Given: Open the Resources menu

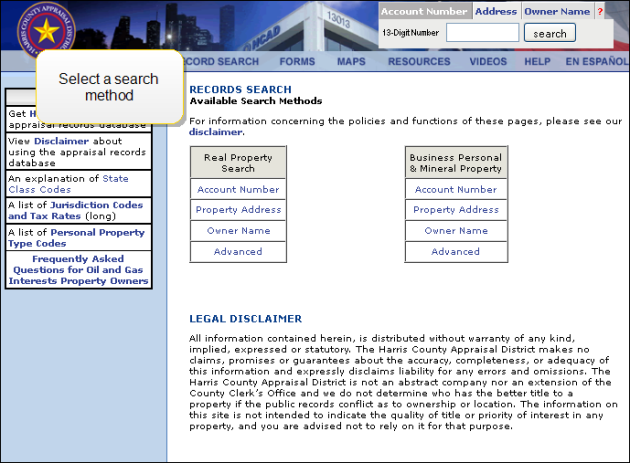Looking at the screenshot, I should [x=419, y=61].
